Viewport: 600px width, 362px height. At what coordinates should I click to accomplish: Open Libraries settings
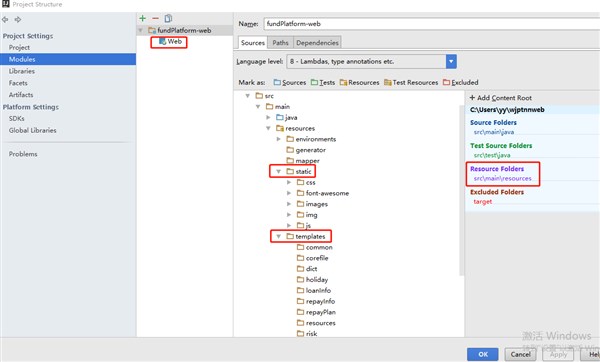click(x=21, y=71)
